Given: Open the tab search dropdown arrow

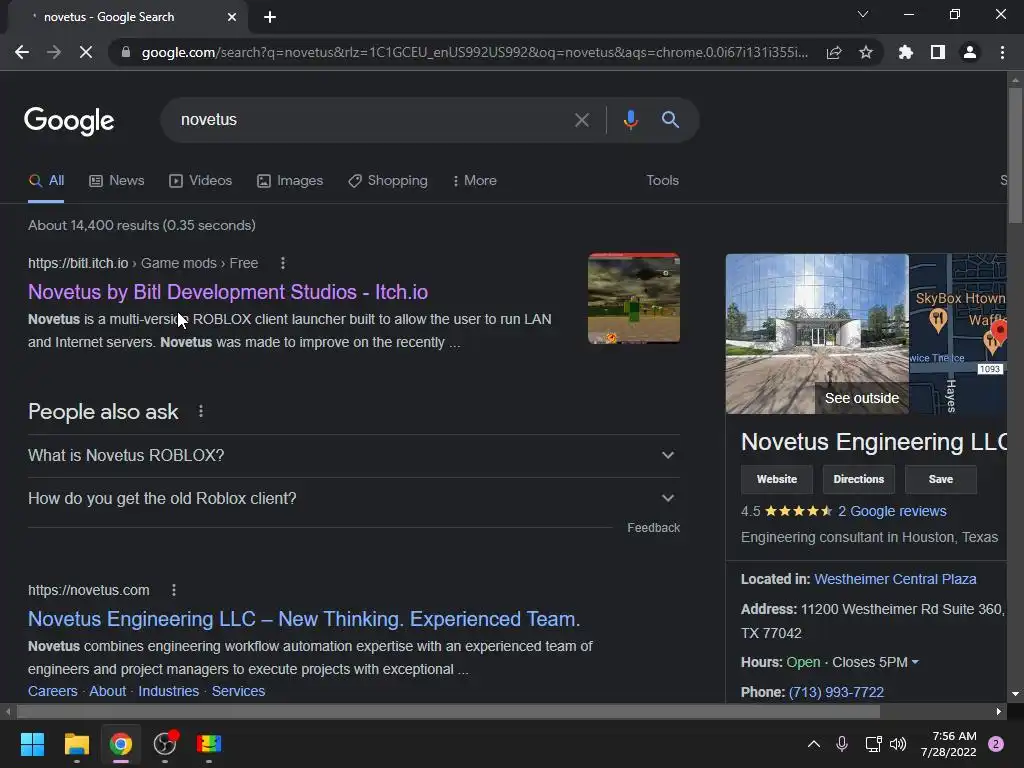Looking at the screenshot, I should point(863,14).
